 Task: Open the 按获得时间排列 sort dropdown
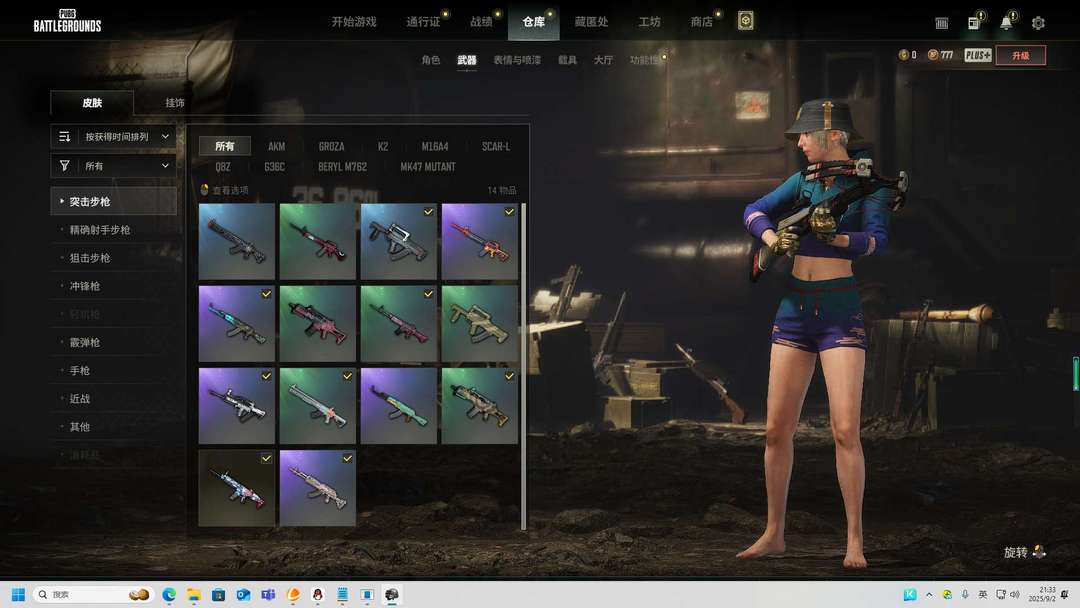(114, 136)
